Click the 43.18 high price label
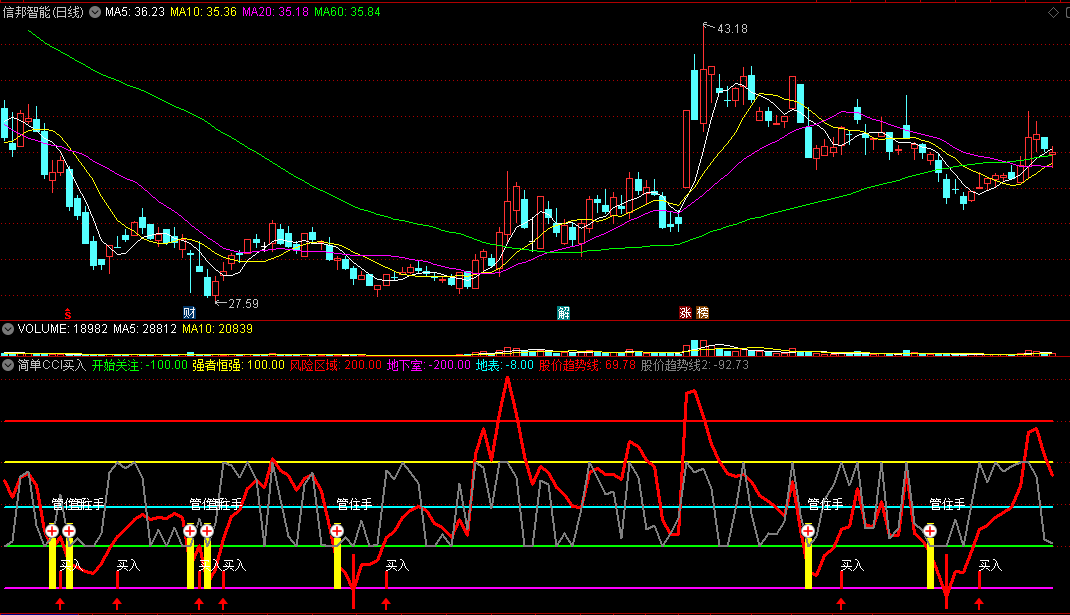Image resolution: width=1070 pixels, height=615 pixels. [732, 29]
